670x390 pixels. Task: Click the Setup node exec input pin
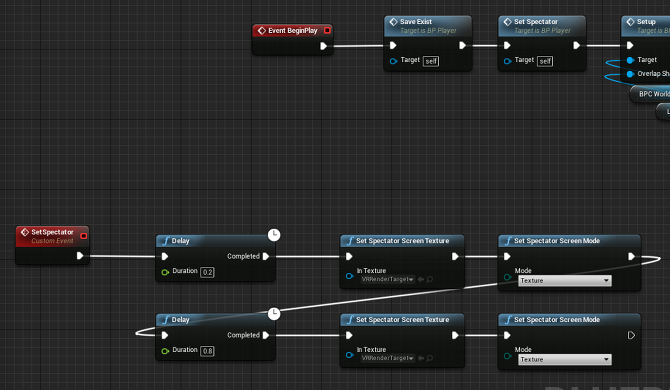(x=630, y=45)
